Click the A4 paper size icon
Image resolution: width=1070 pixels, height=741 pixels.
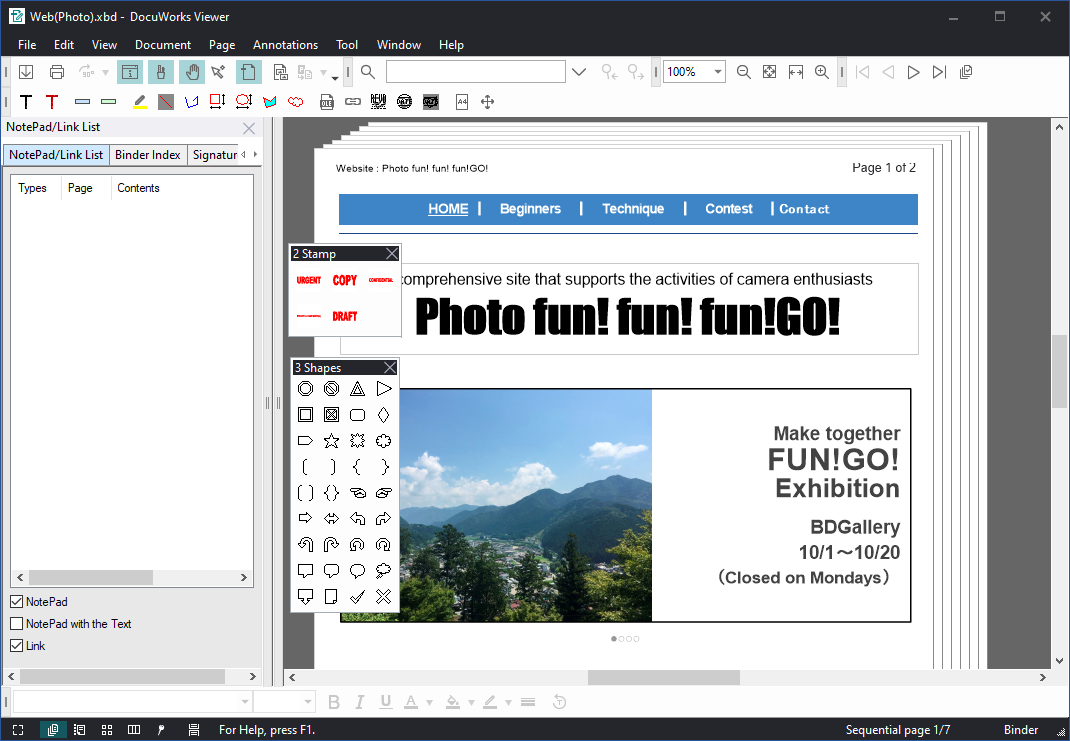[x=462, y=102]
